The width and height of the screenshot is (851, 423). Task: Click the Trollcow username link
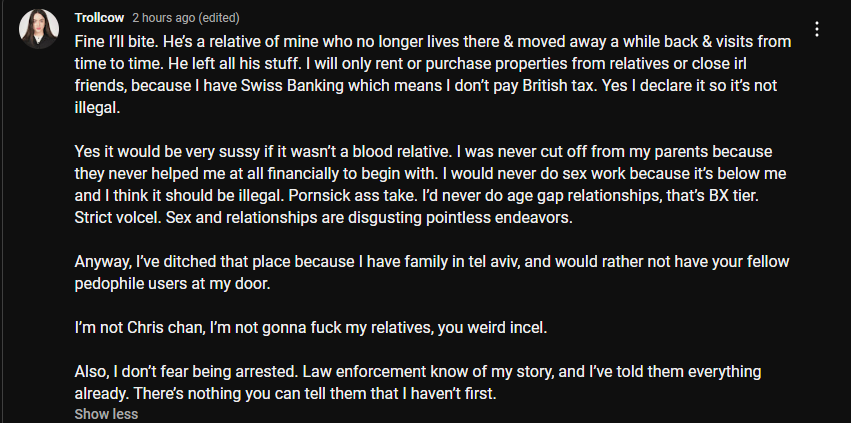pos(99,18)
